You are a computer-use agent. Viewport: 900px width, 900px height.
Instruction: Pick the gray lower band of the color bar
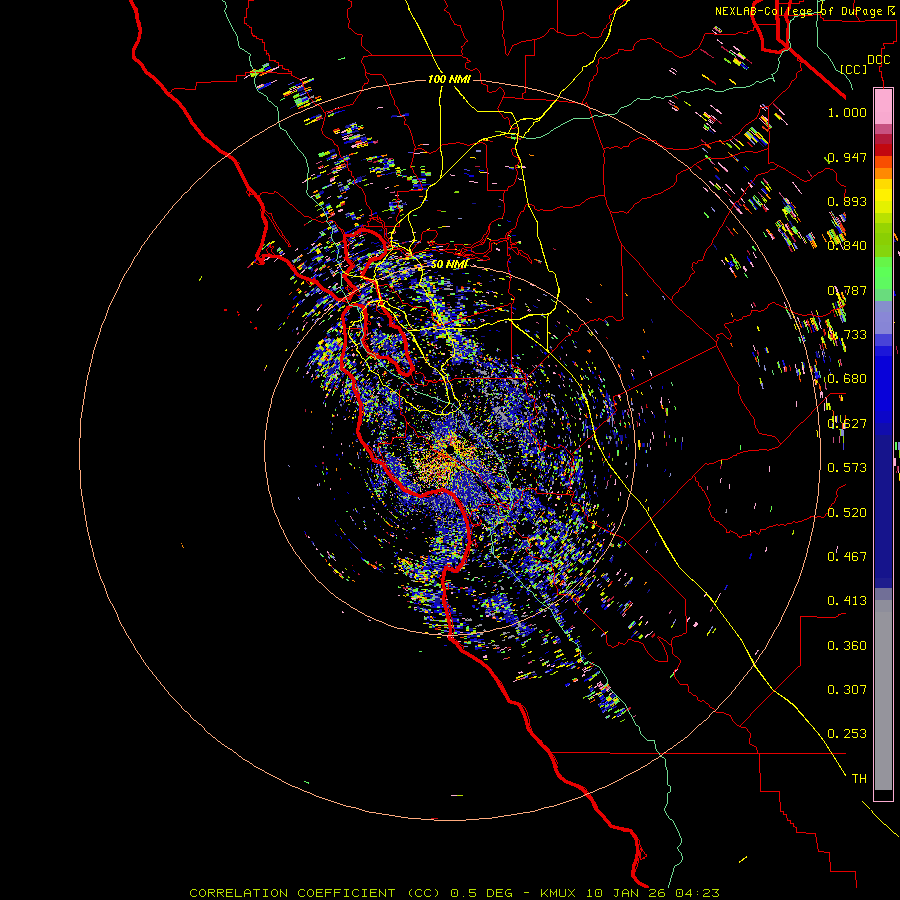pos(883,695)
